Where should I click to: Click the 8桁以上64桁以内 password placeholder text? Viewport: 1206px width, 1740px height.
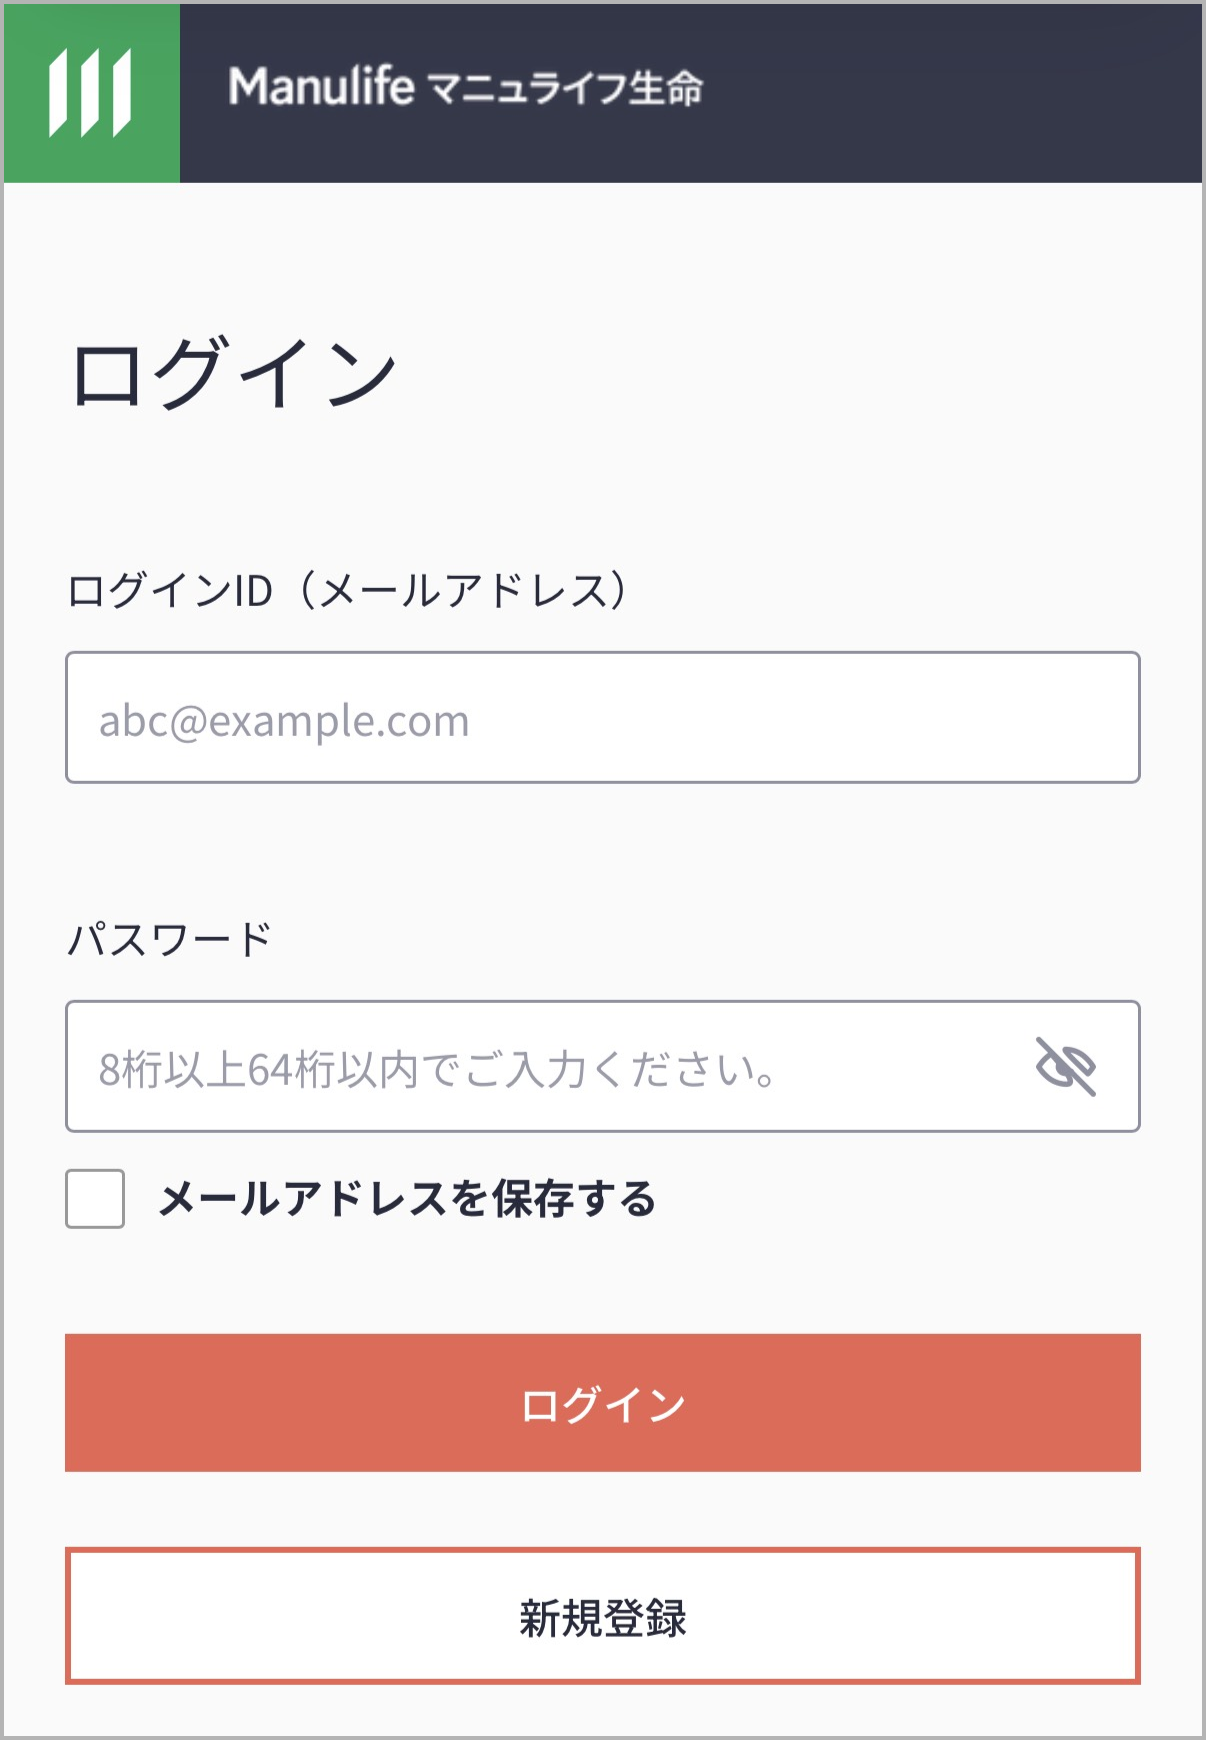pyautogui.click(x=437, y=1070)
